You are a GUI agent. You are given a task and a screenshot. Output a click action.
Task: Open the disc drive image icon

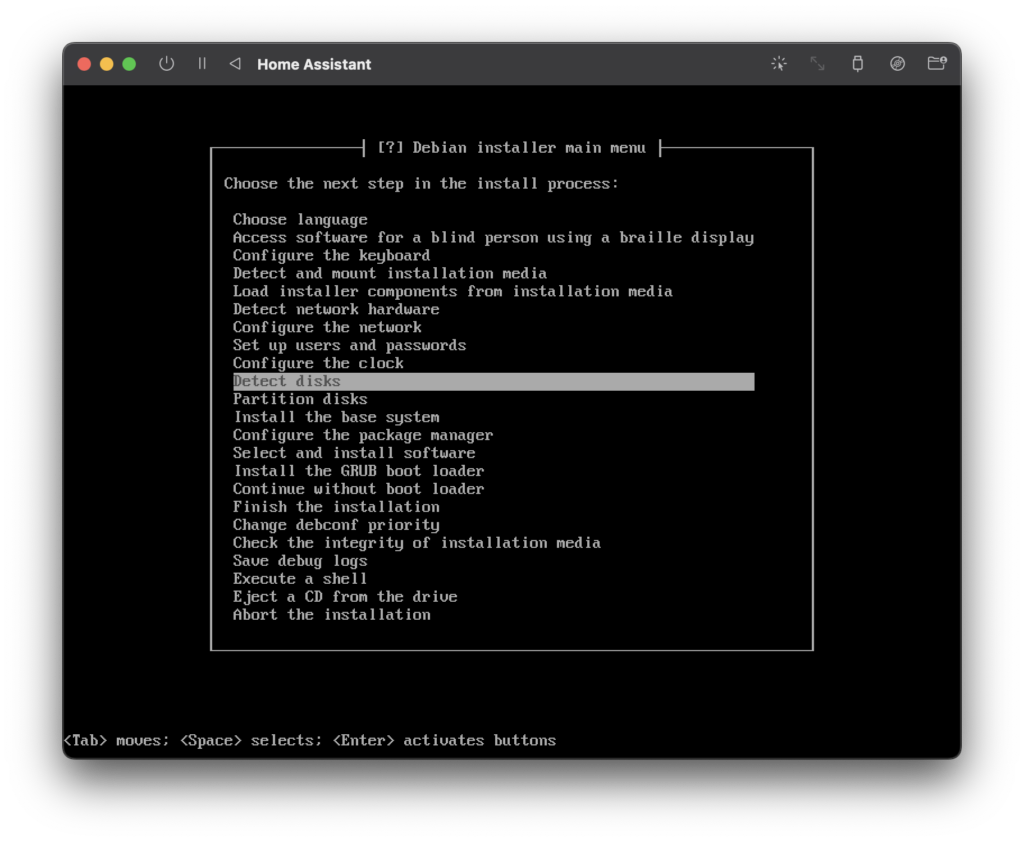pyautogui.click(x=897, y=63)
